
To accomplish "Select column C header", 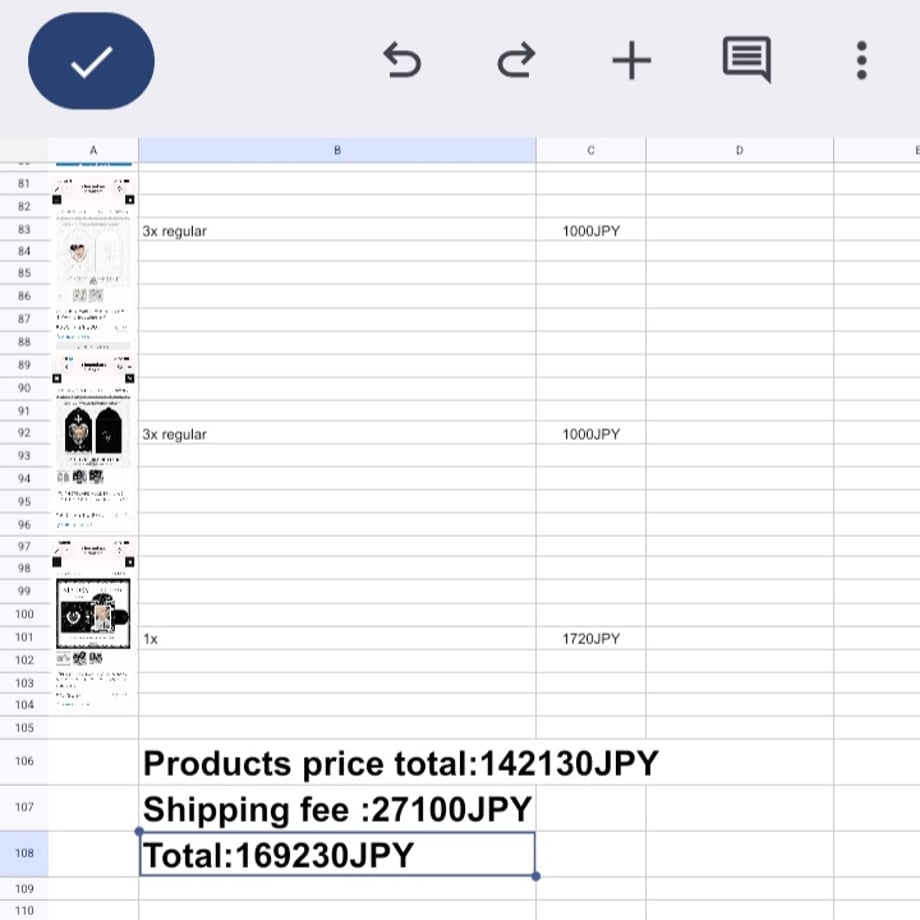I will (x=591, y=150).
